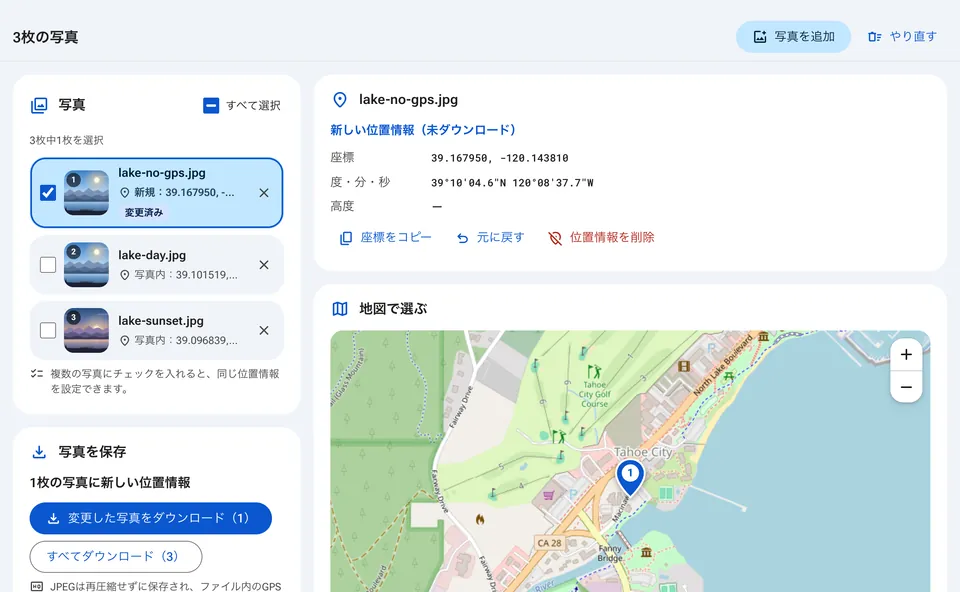This screenshot has width=960, height=592.
Task: Uncheck the lake-no-gps.jpg checkbox
Action: click(x=48, y=193)
